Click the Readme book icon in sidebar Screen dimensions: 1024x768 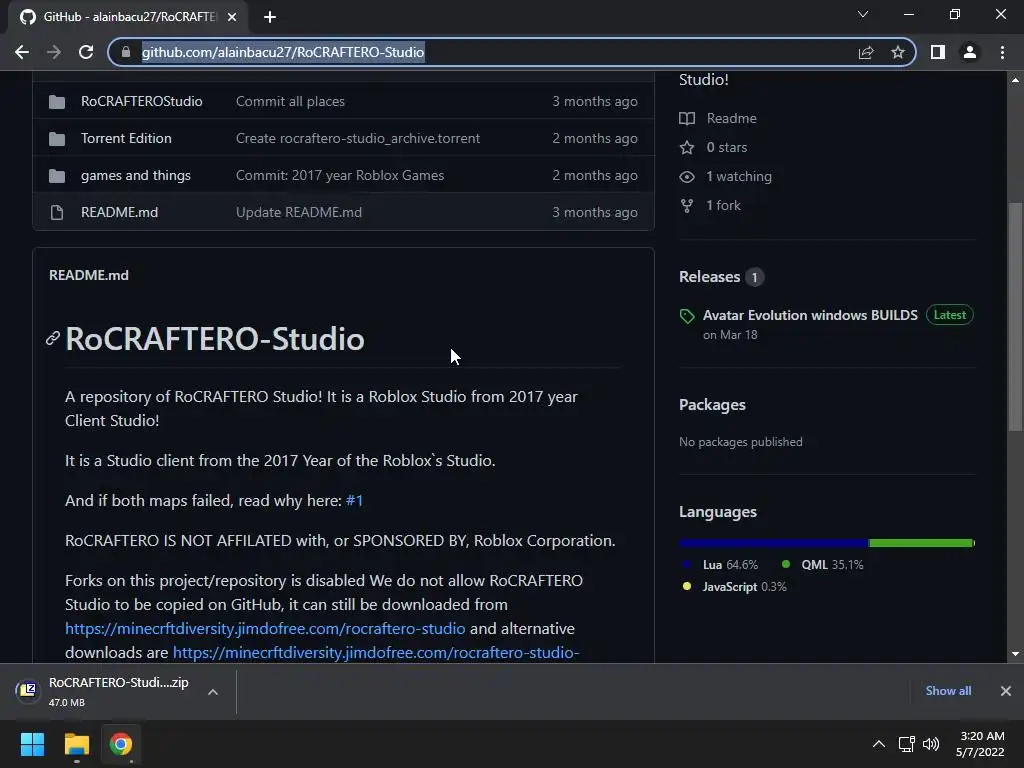tap(686, 118)
